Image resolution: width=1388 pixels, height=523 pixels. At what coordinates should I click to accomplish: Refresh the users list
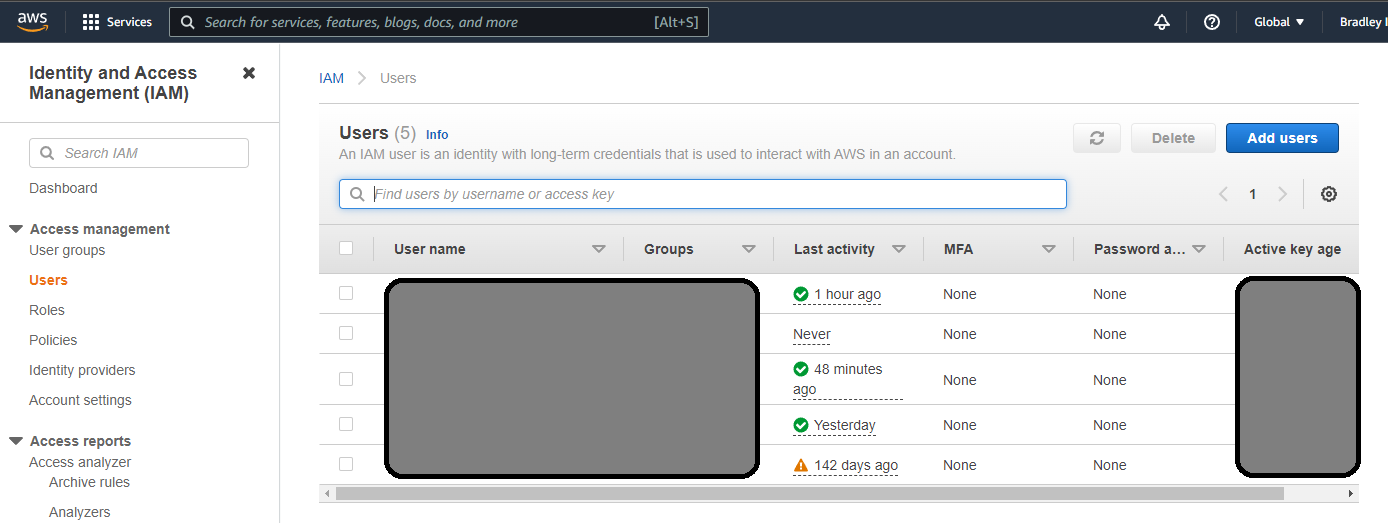click(1097, 138)
